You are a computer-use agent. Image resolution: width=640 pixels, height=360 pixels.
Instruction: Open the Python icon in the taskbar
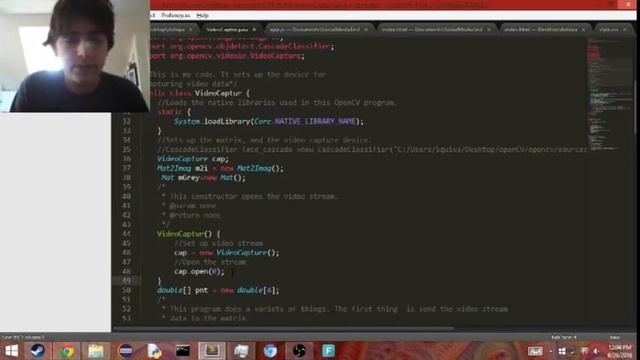click(154, 351)
